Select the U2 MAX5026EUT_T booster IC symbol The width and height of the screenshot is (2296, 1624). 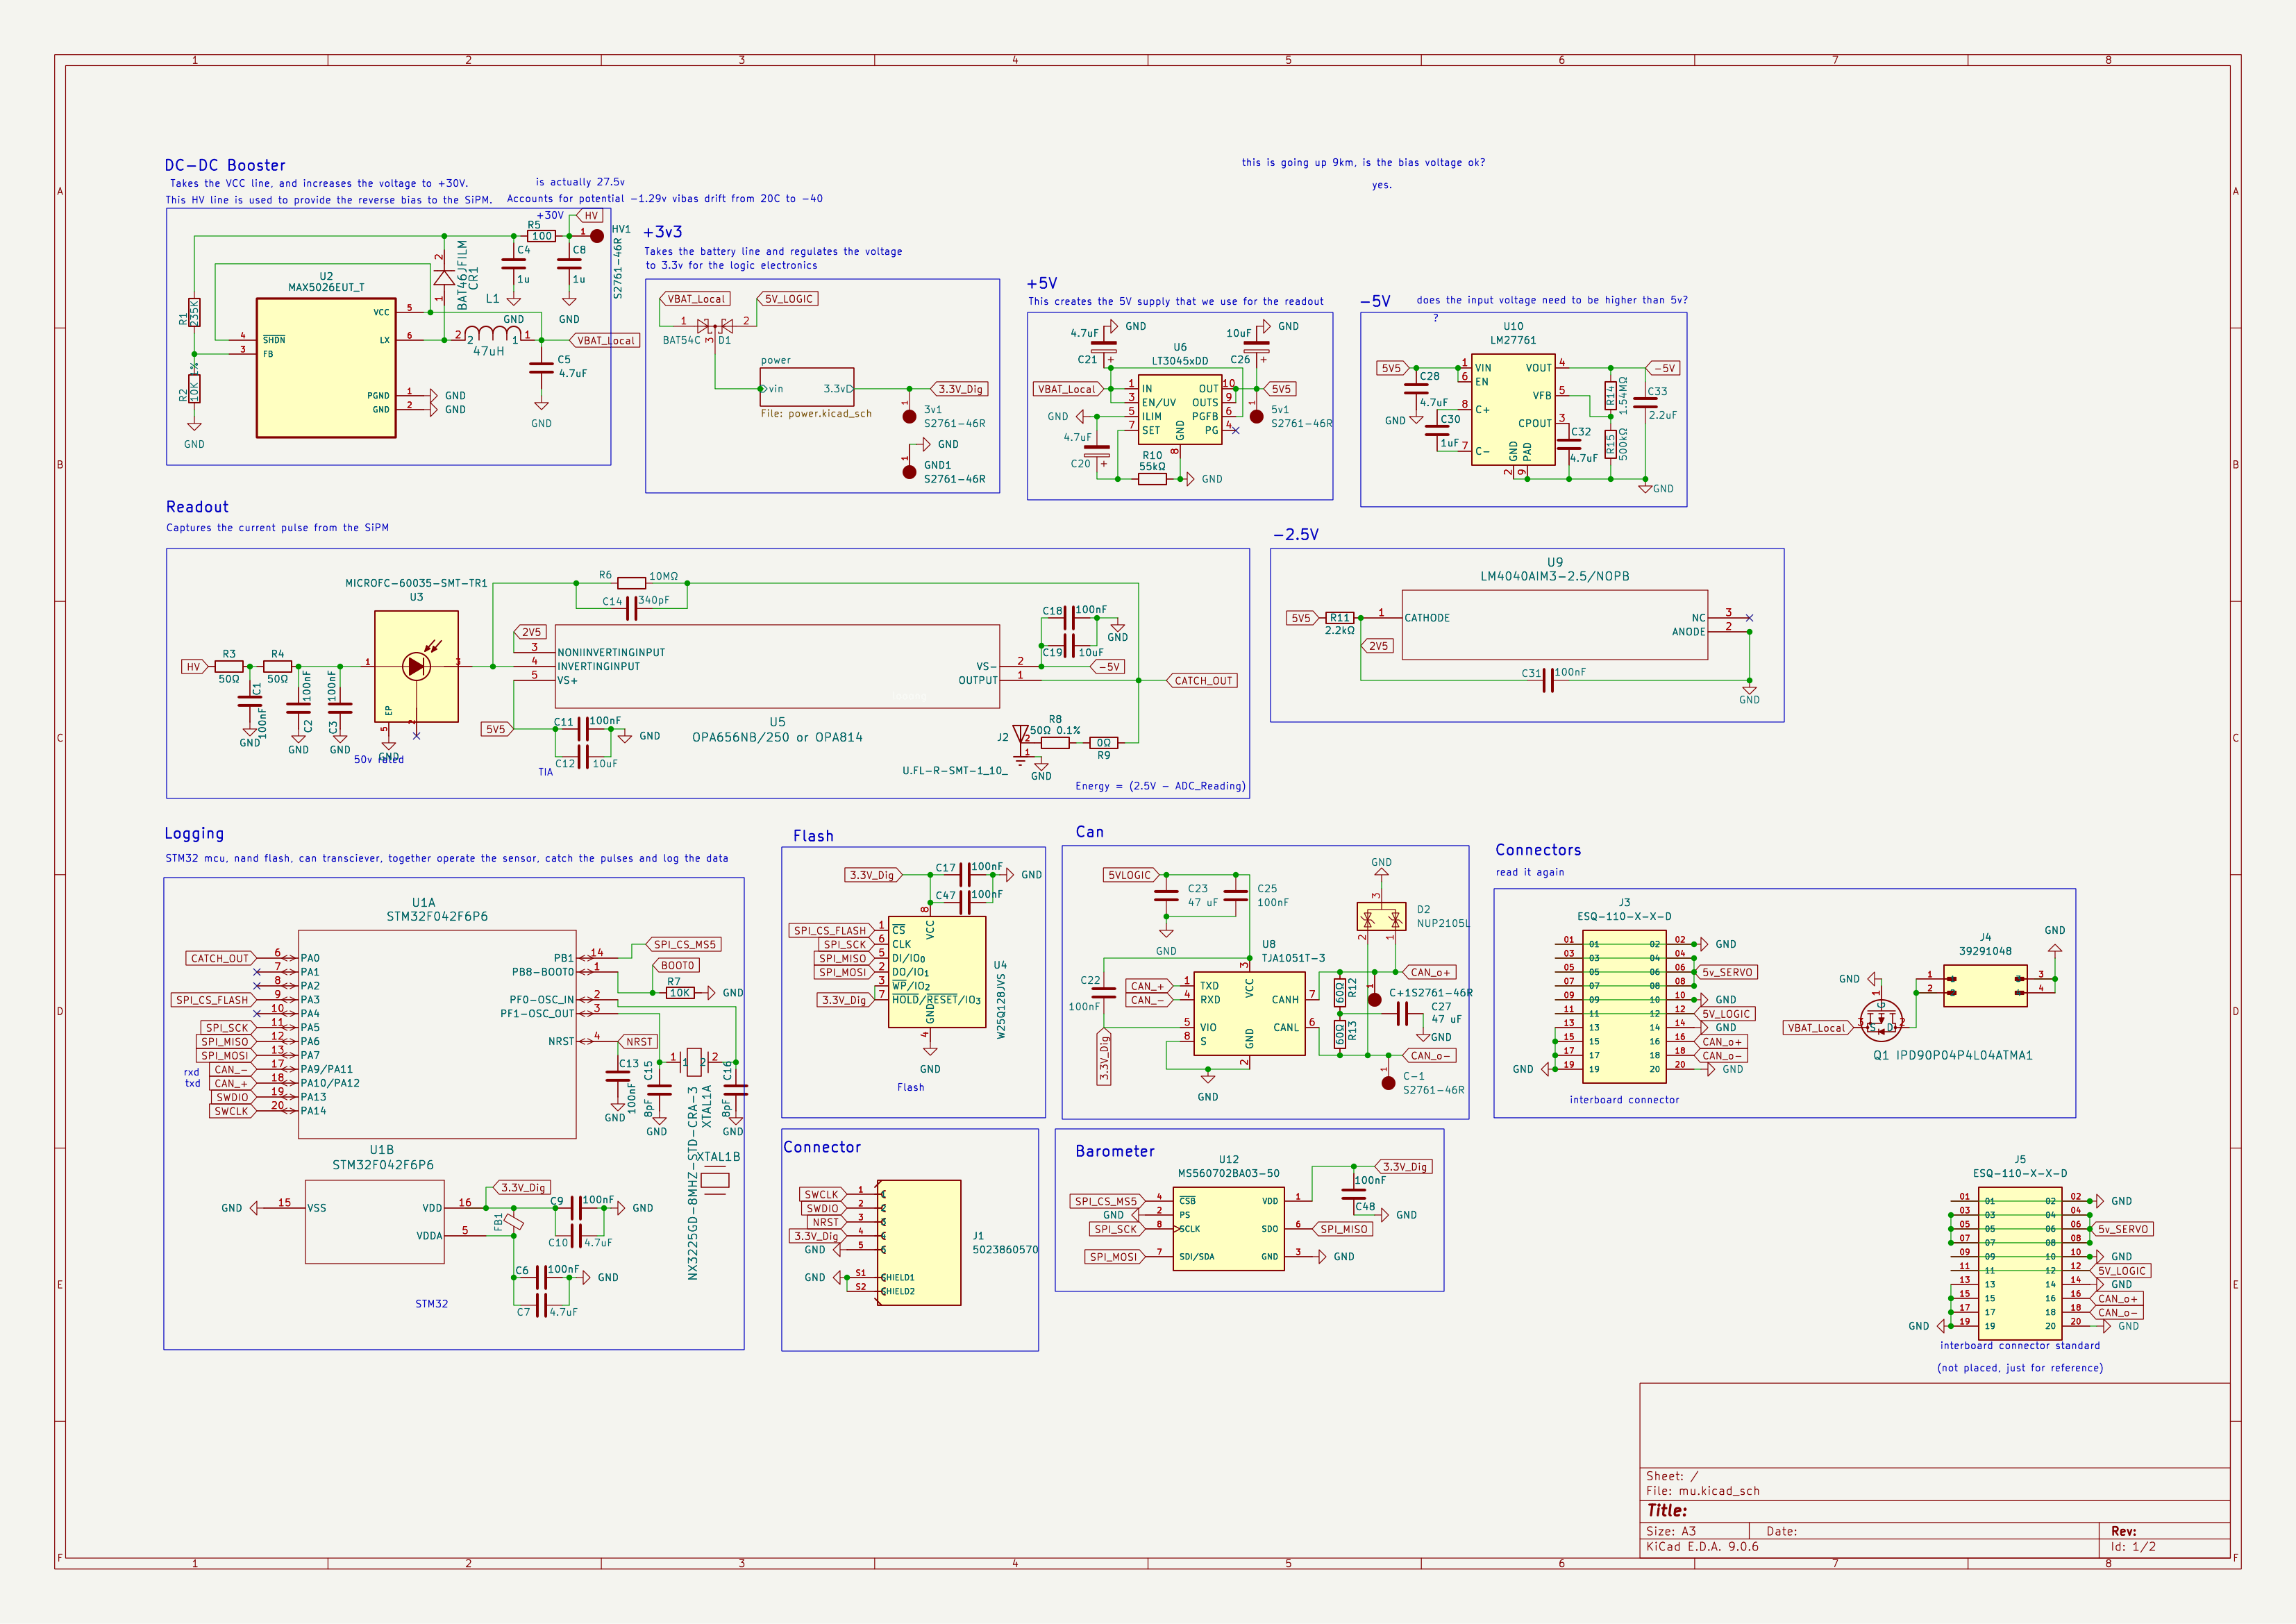coord(326,368)
